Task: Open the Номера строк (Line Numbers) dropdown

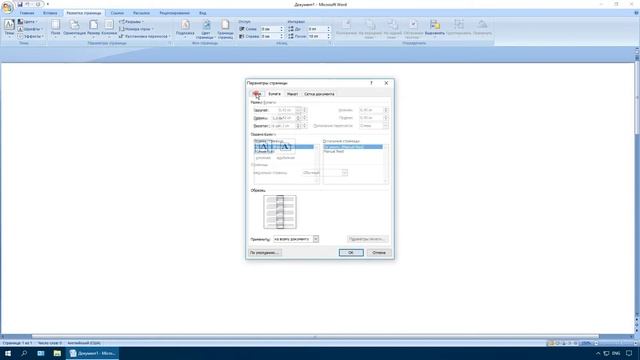Action: (x=136, y=29)
